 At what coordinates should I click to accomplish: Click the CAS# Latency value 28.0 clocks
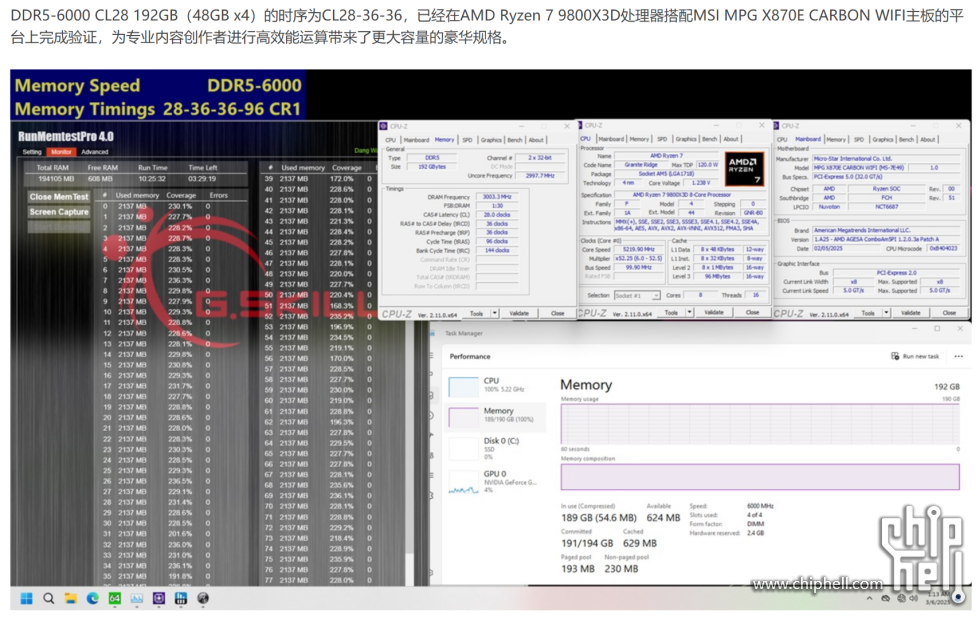click(x=496, y=215)
